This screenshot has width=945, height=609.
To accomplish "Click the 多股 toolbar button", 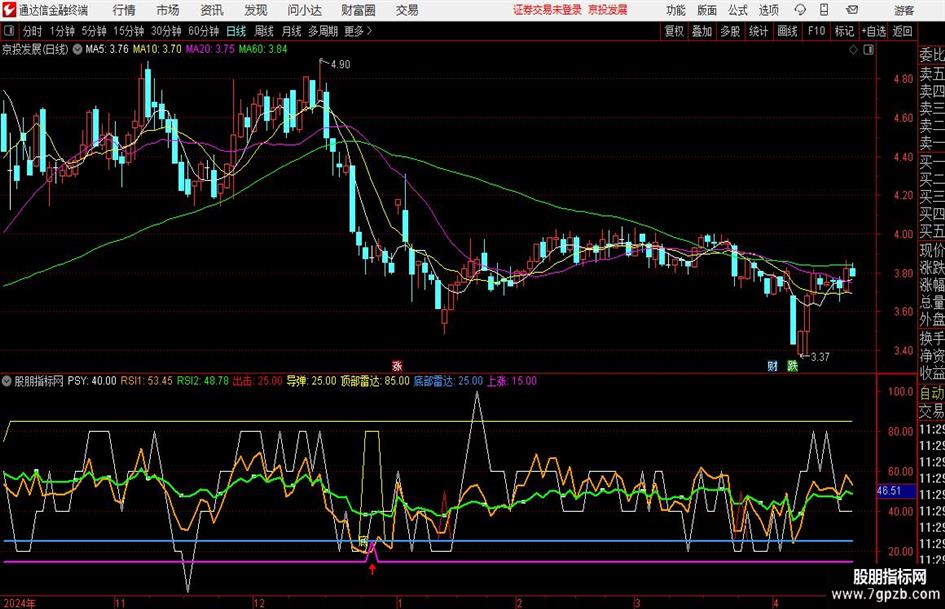I will [730, 31].
